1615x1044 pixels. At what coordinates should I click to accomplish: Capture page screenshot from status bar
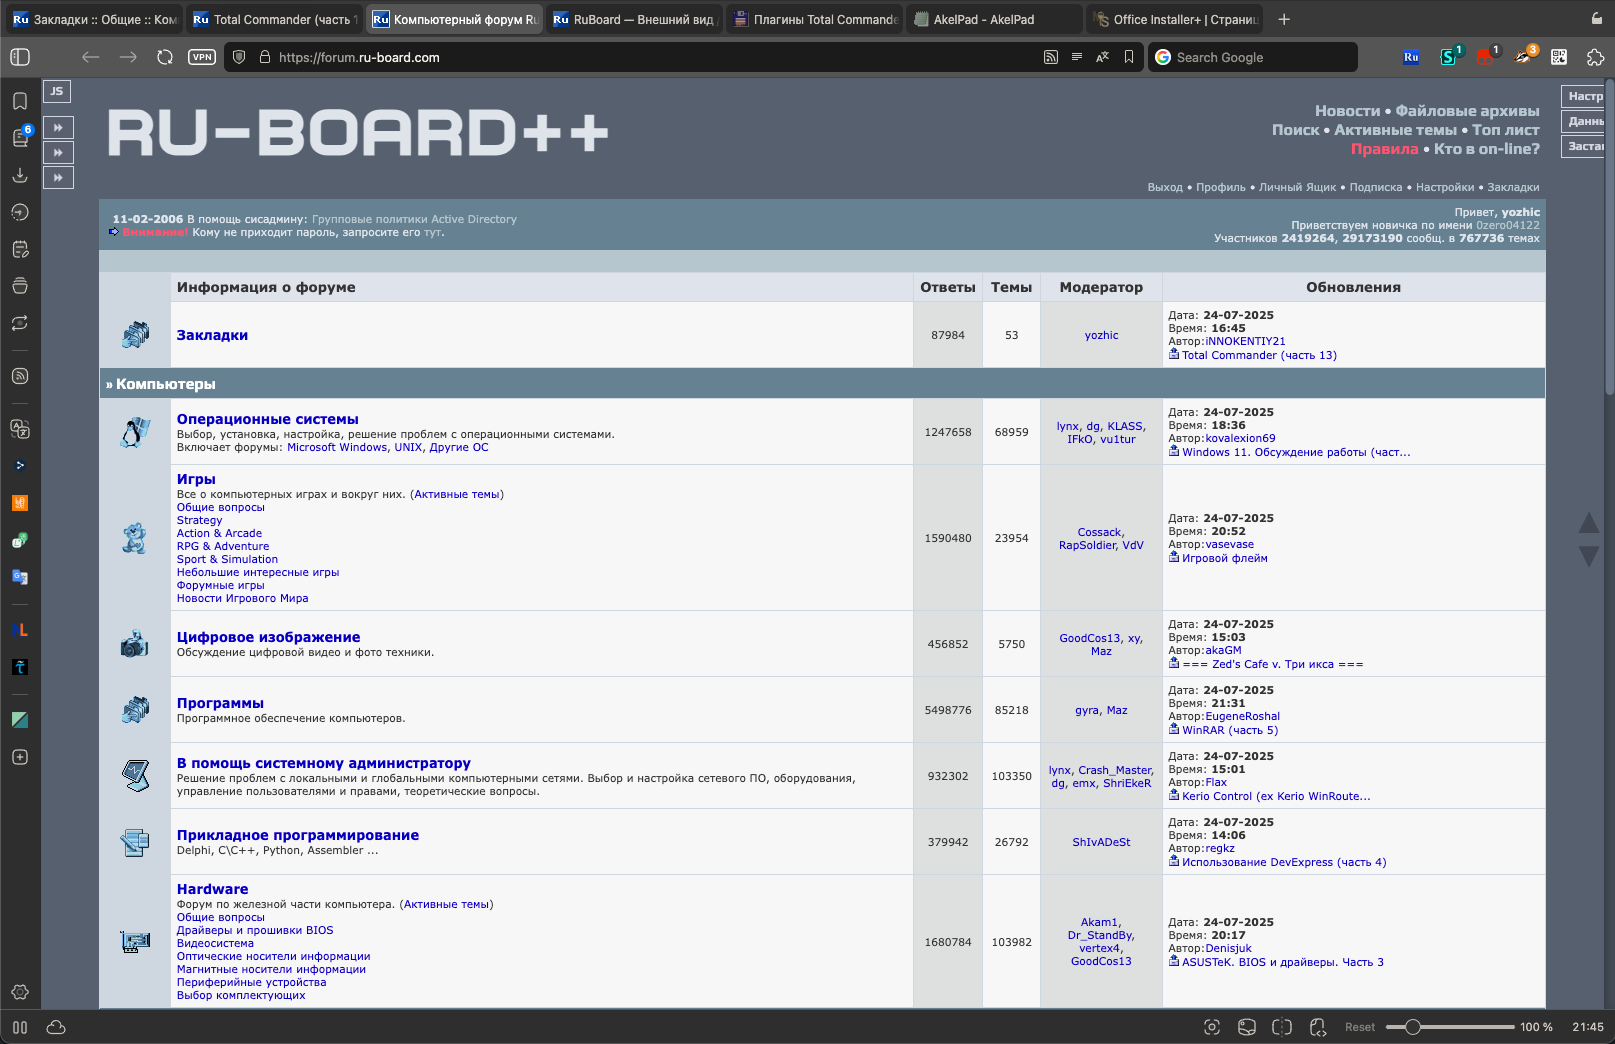click(x=1212, y=1027)
